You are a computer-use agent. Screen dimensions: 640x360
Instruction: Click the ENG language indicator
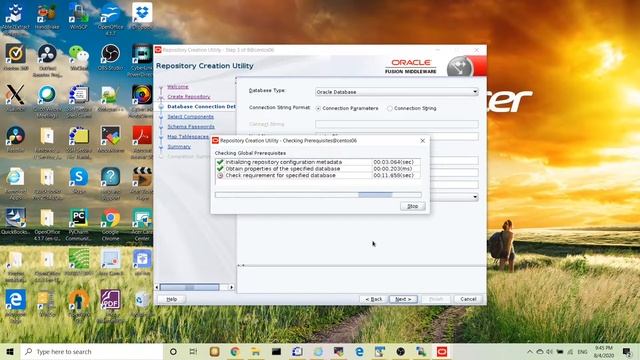[x=582, y=351]
